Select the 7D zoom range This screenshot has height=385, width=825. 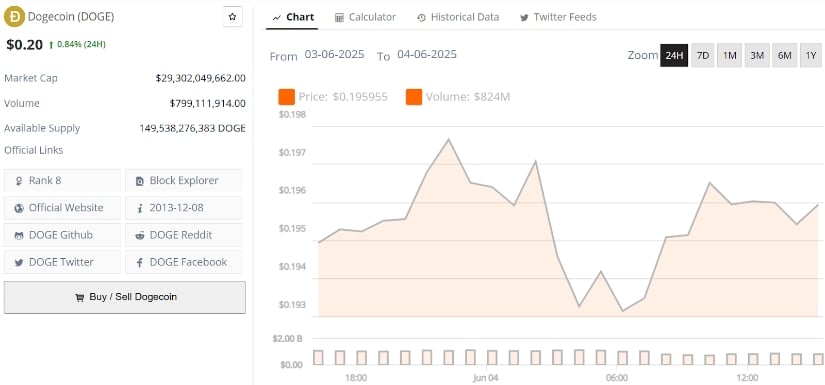(x=703, y=55)
